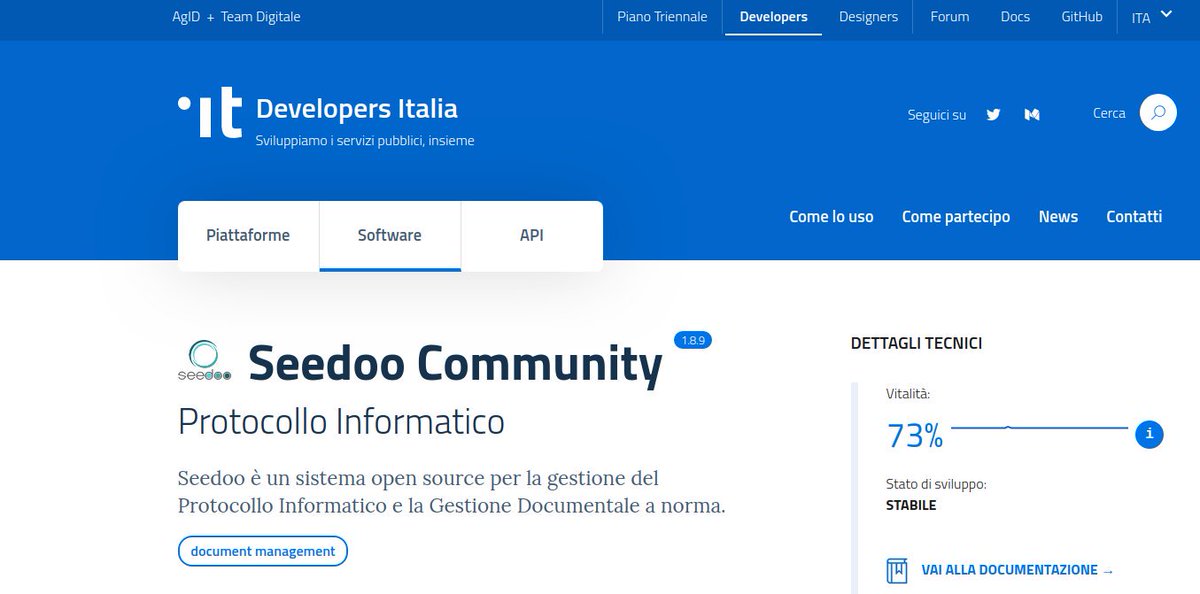
Task: Click the Seedoo logo image
Action: tap(204, 361)
